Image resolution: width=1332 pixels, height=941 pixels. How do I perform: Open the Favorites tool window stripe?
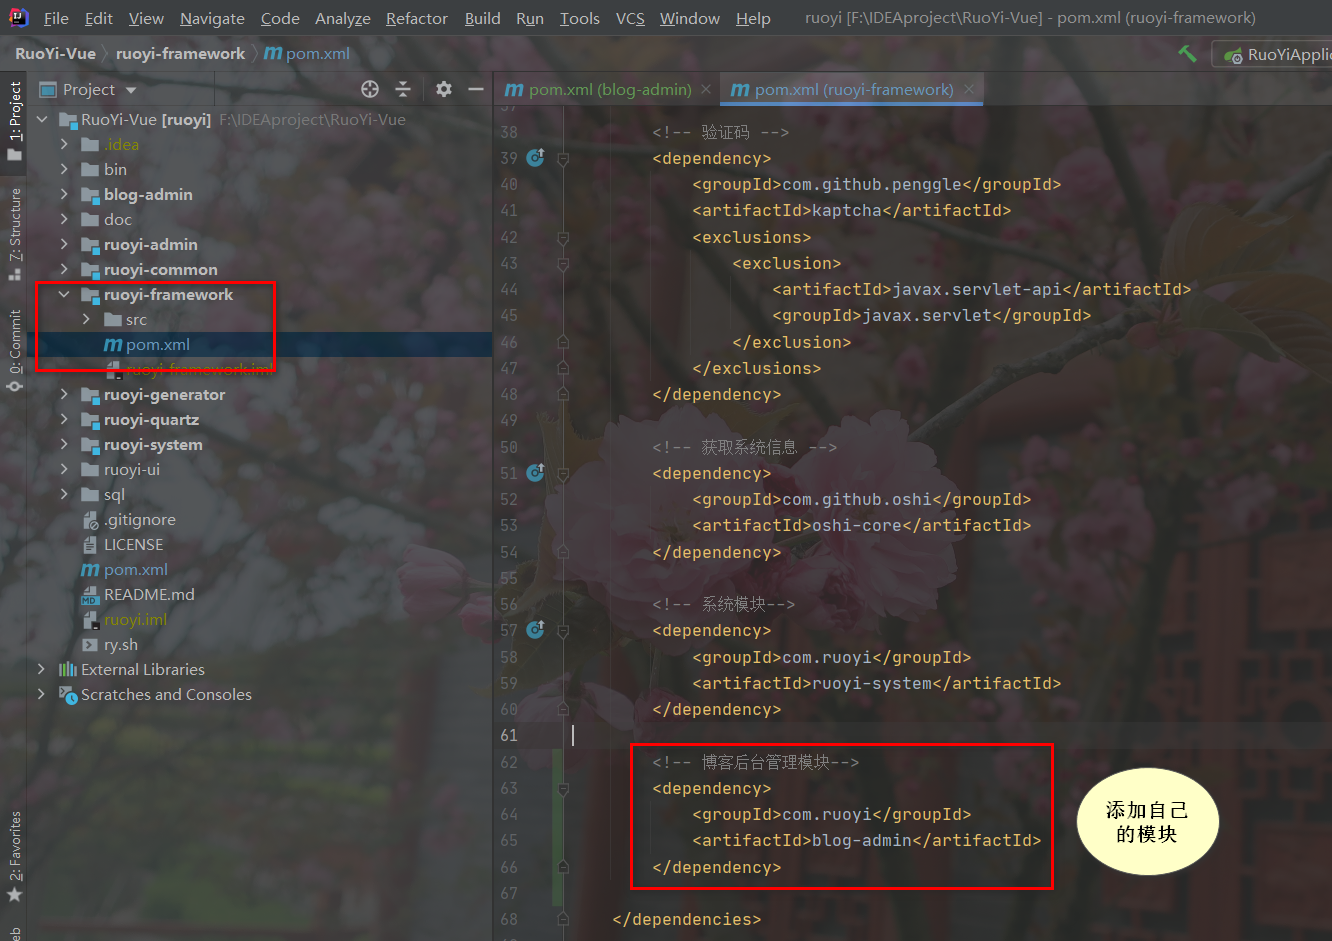[x=14, y=856]
